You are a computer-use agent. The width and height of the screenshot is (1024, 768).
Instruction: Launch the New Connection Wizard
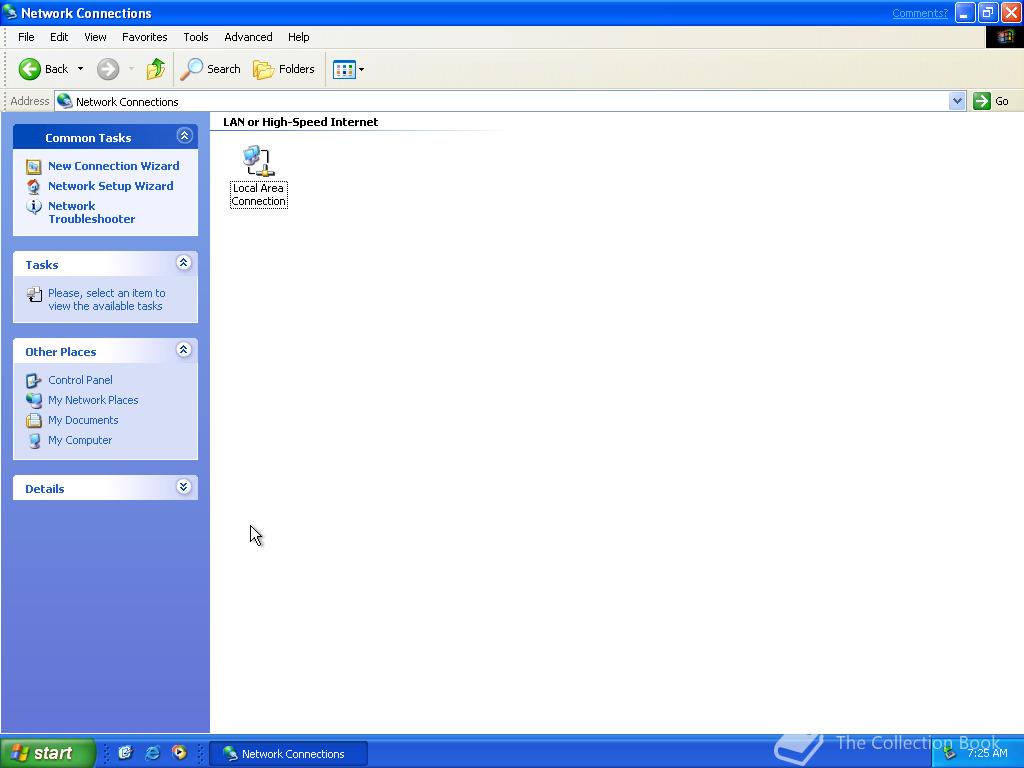(x=114, y=166)
